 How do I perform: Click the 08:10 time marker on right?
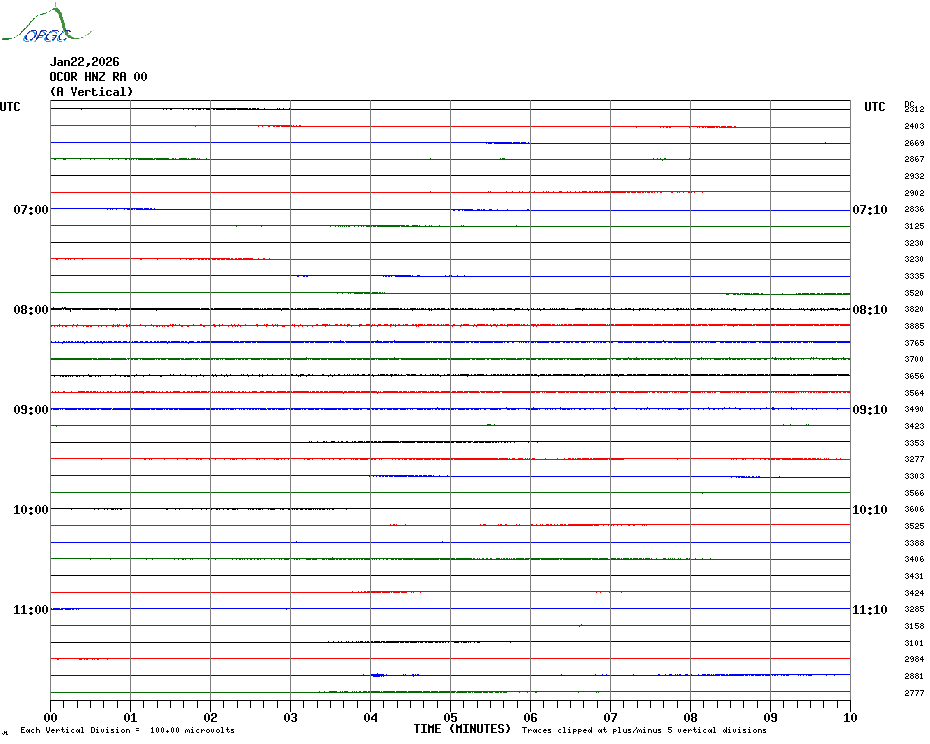click(x=869, y=310)
